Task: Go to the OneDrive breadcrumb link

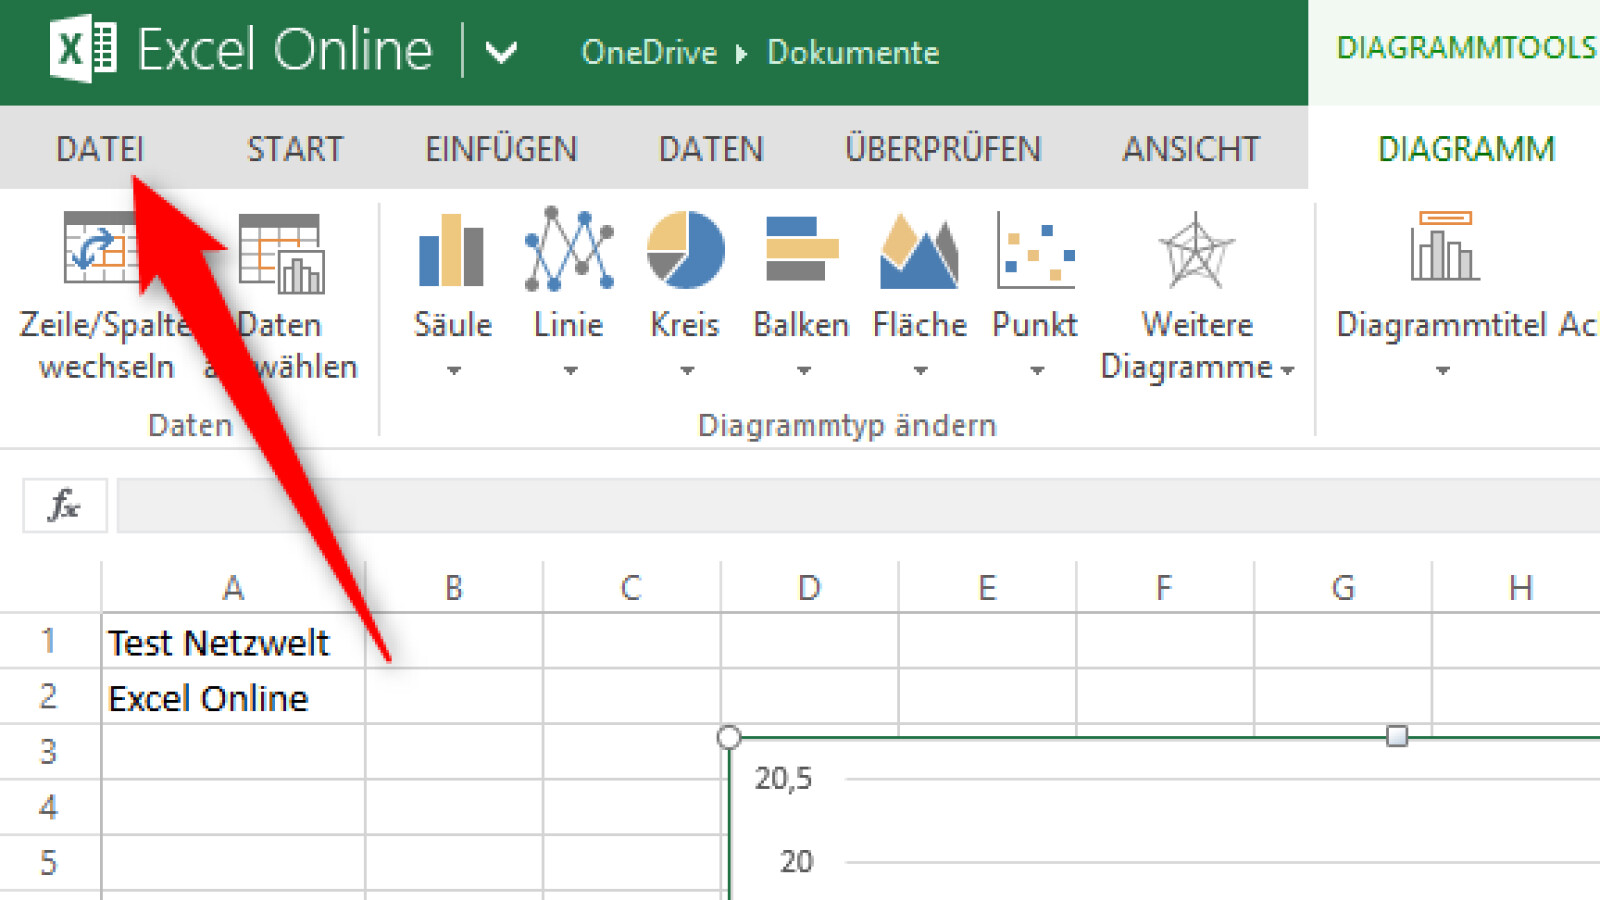Action: pyautogui.click(x=649, y=52)
